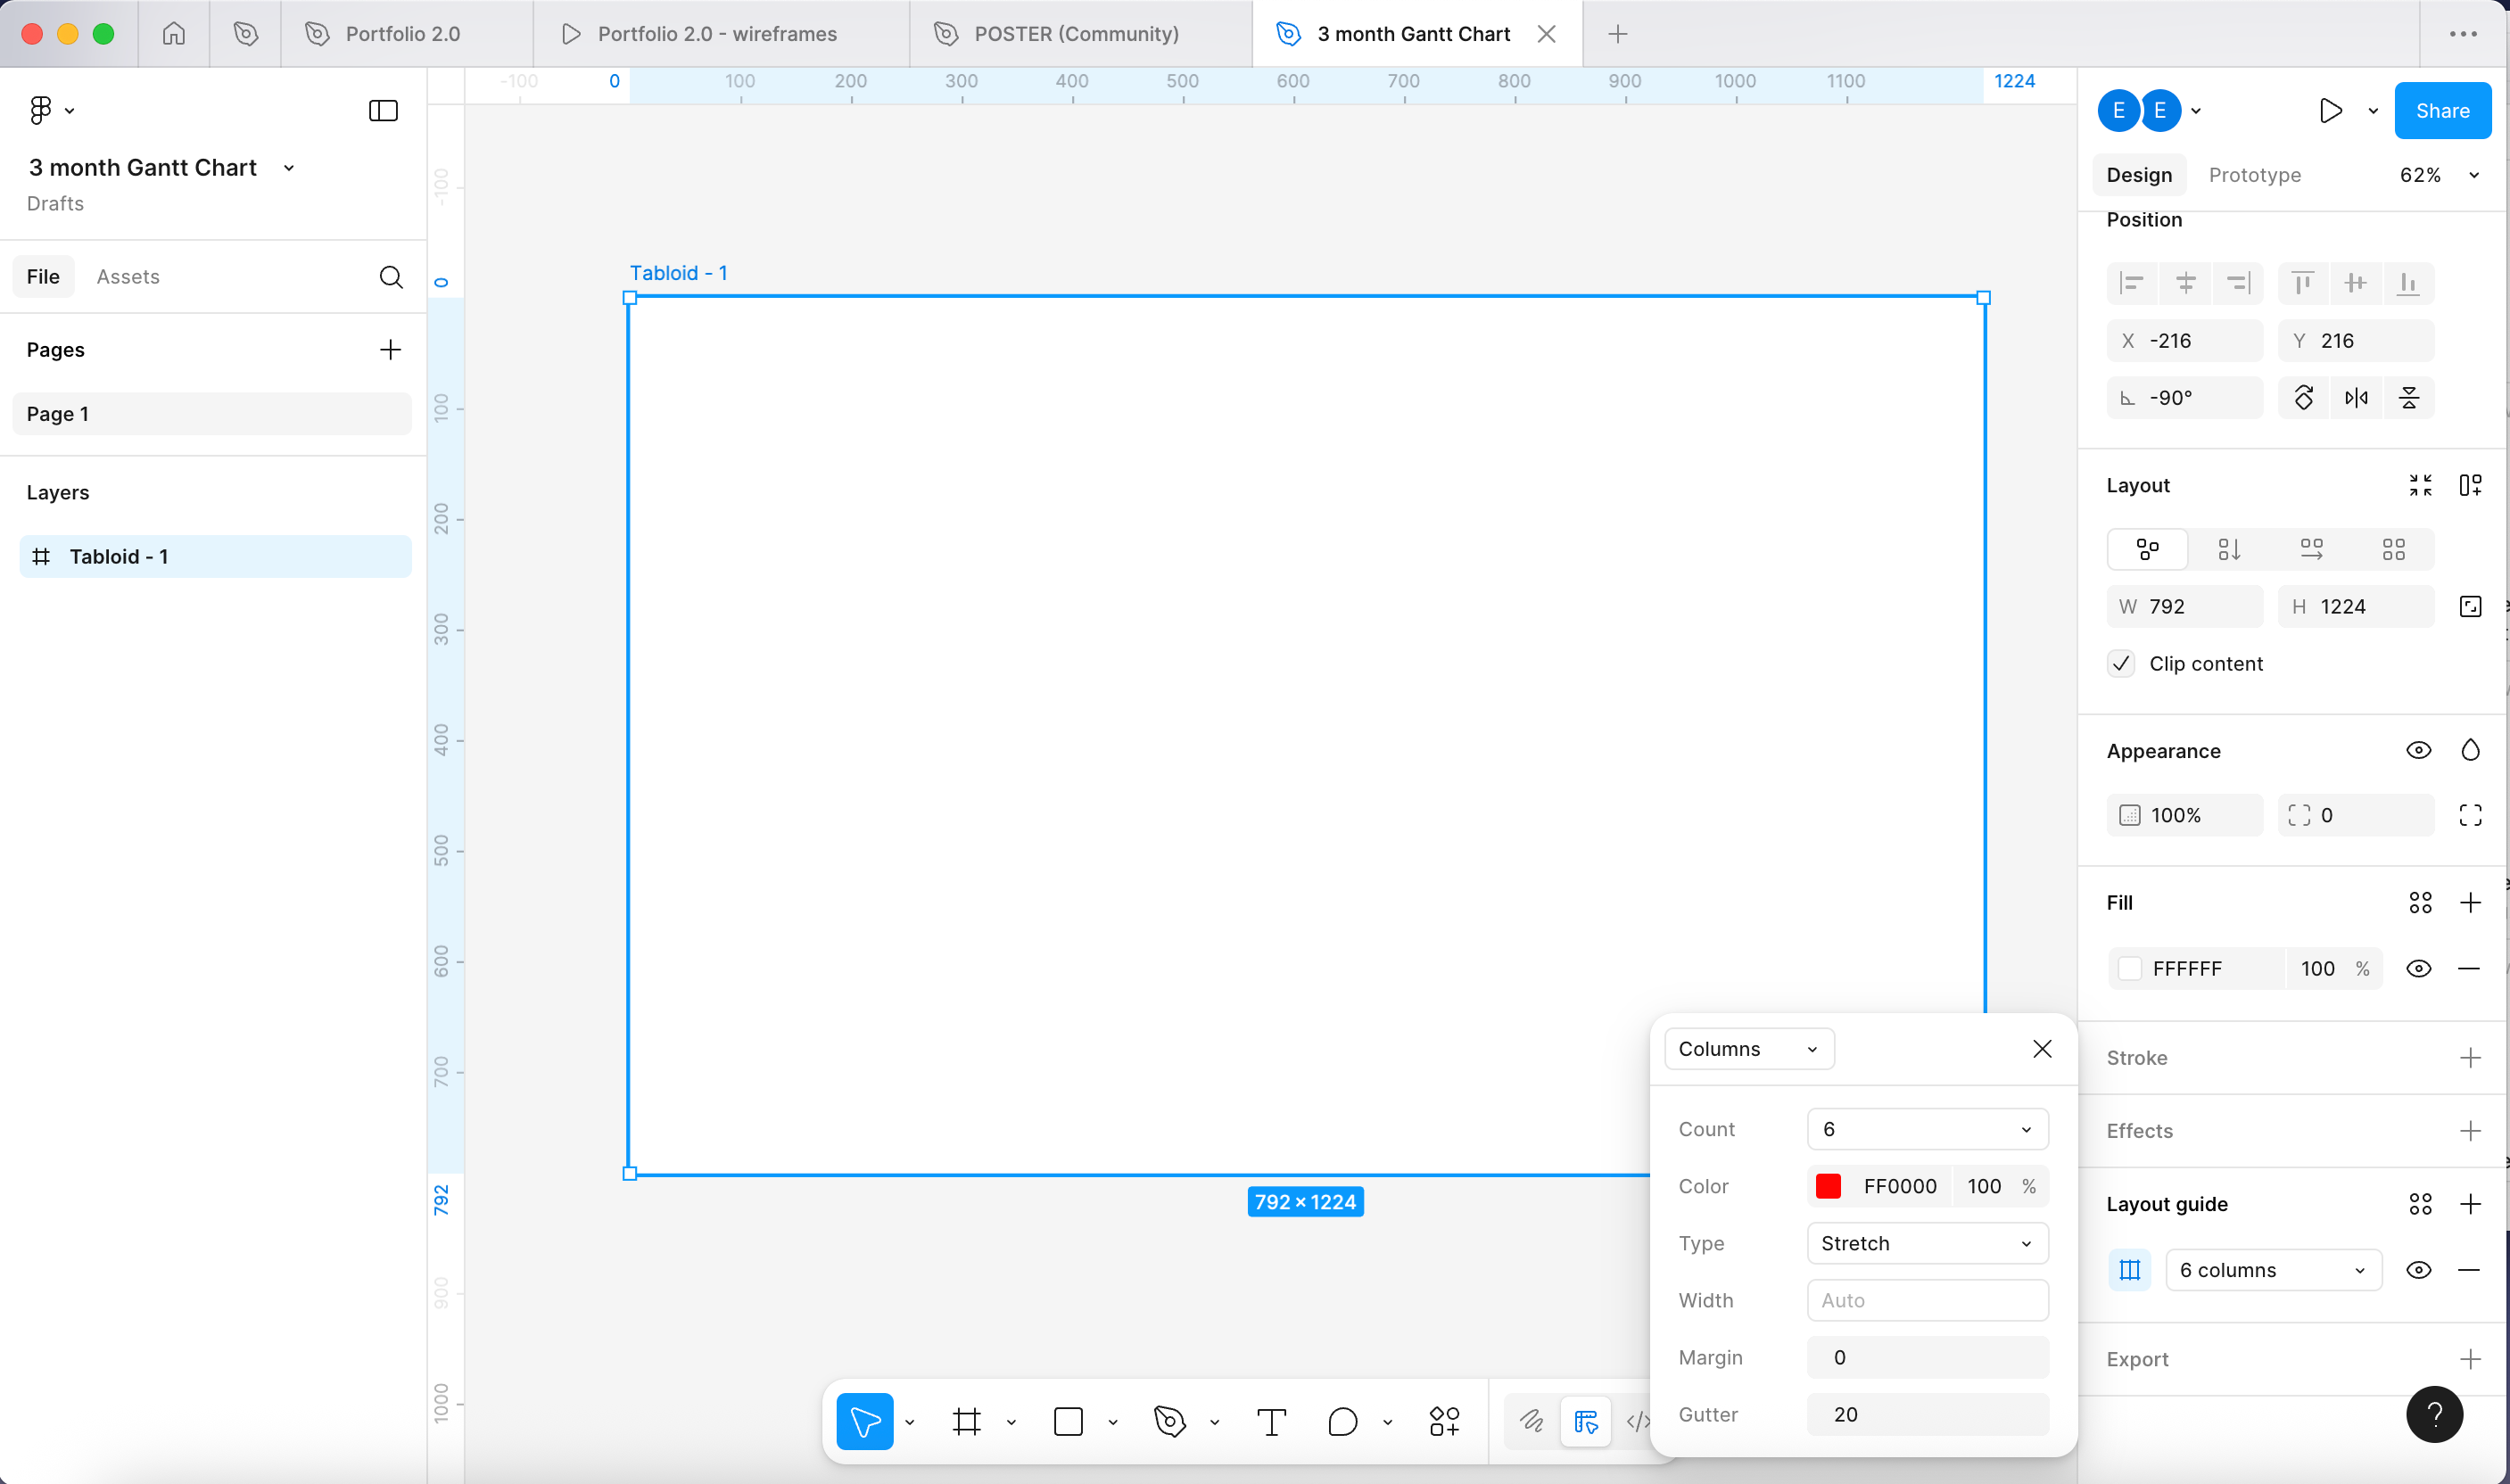Click the blue Share button
The height and width of the screenshot is (1484, 2510).
pyautogui.click(x=2442, y=111)
